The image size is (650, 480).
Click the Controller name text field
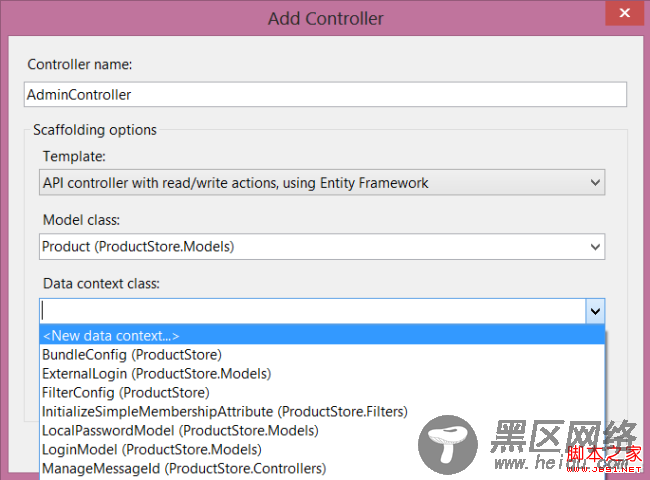pos(325,95)
